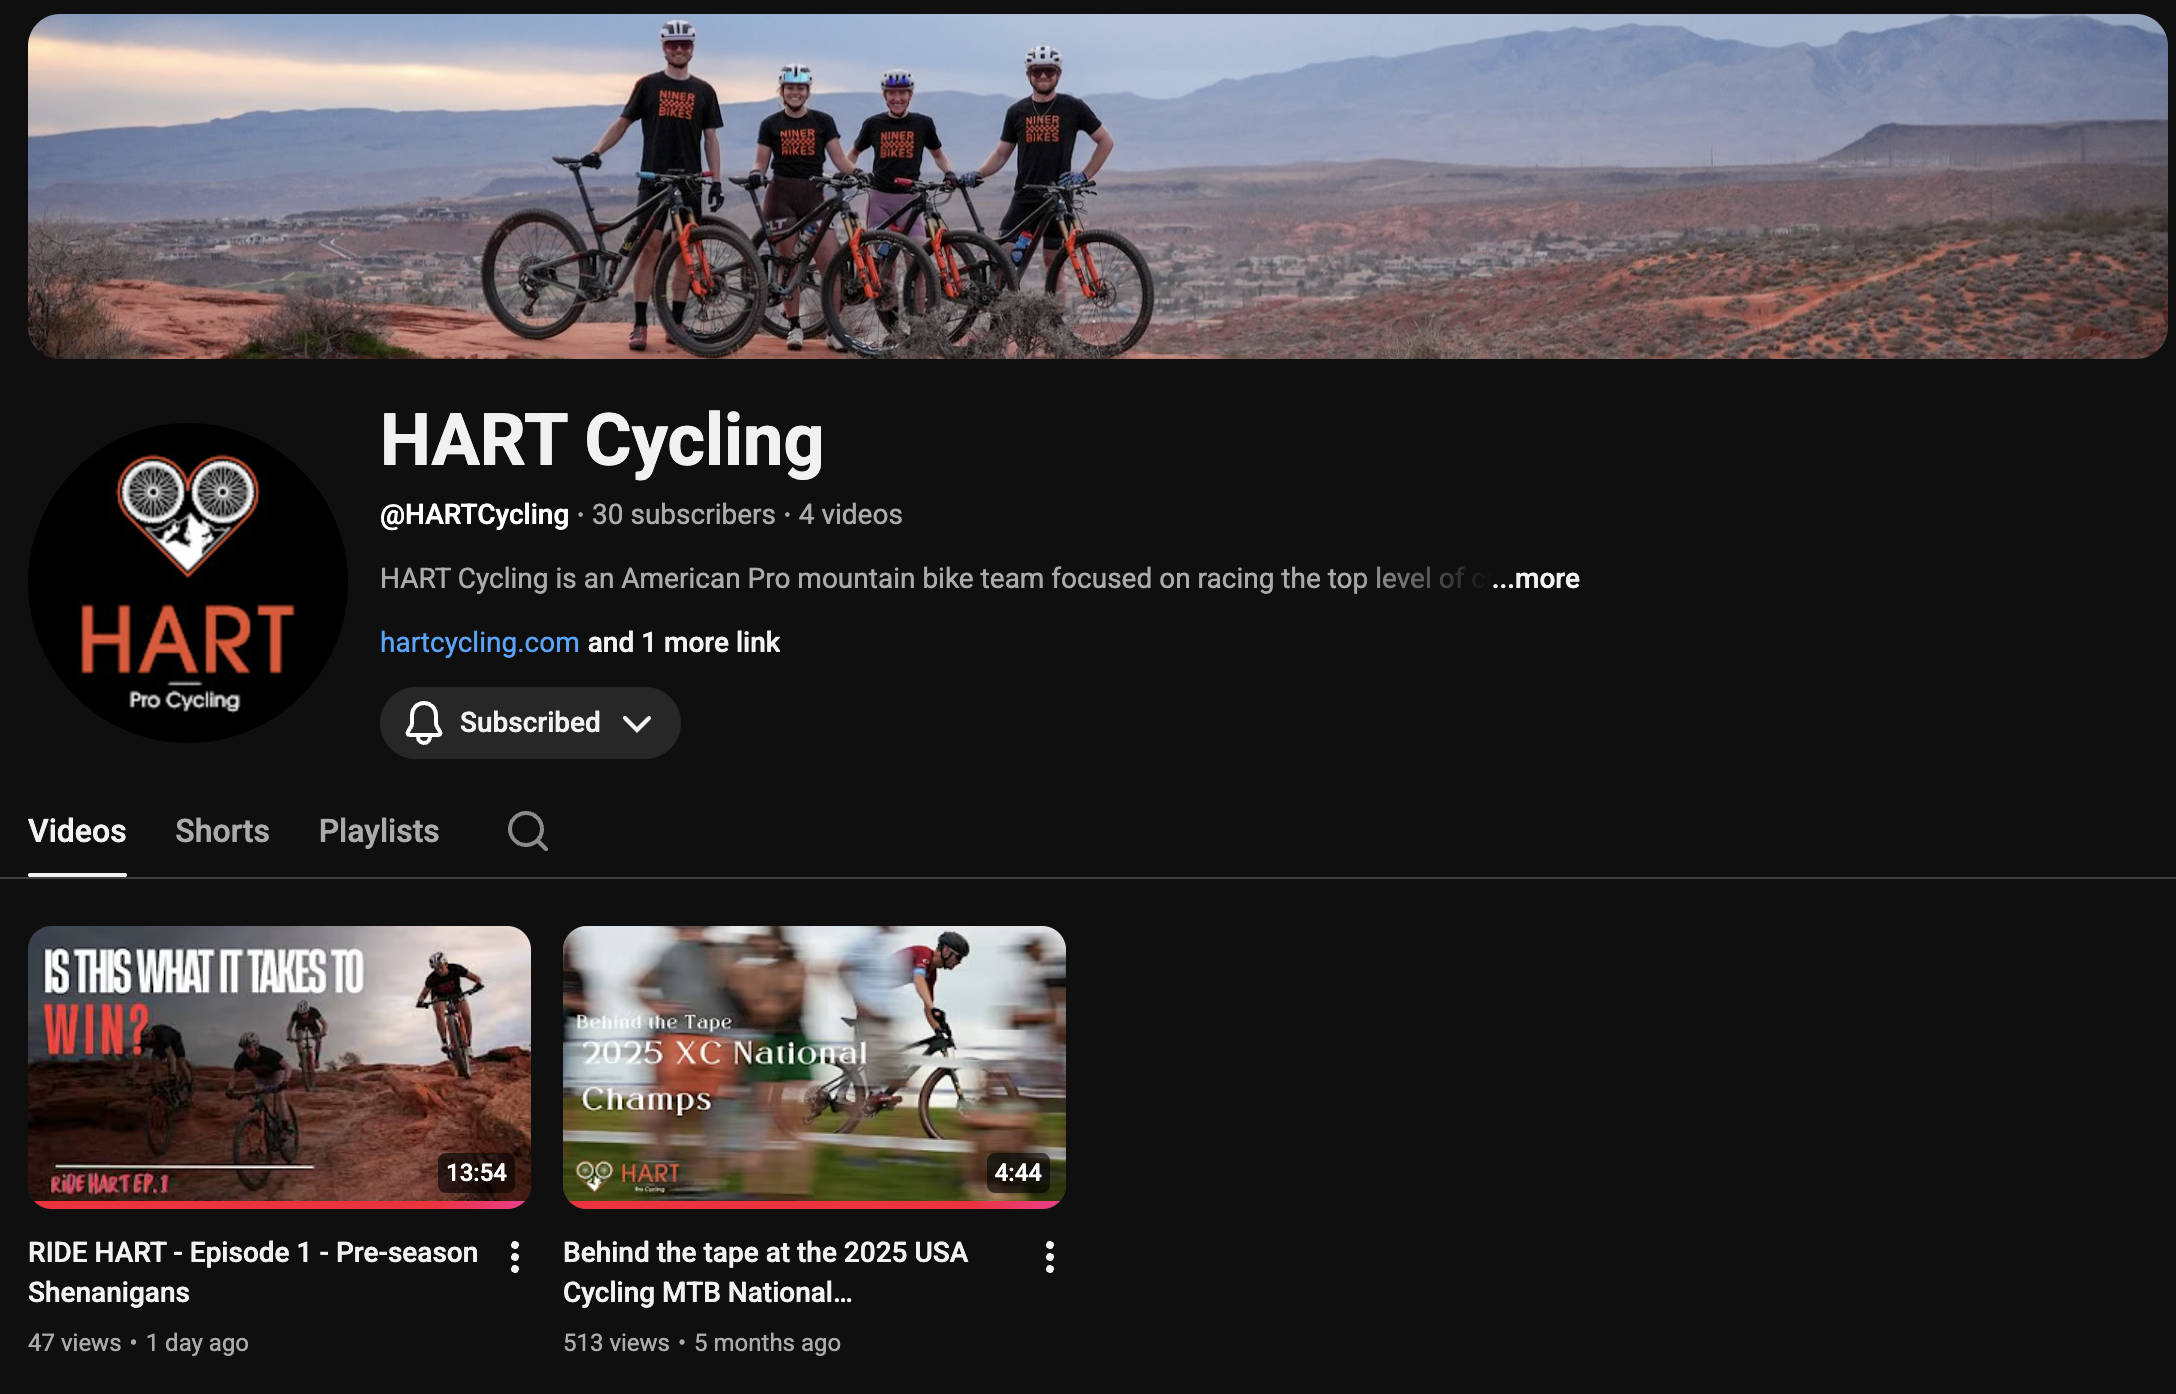Image resolution: width=2176 pixels, height=1394 pixels.
Task: Click the notification bell icon
Action: coord(423,722)
